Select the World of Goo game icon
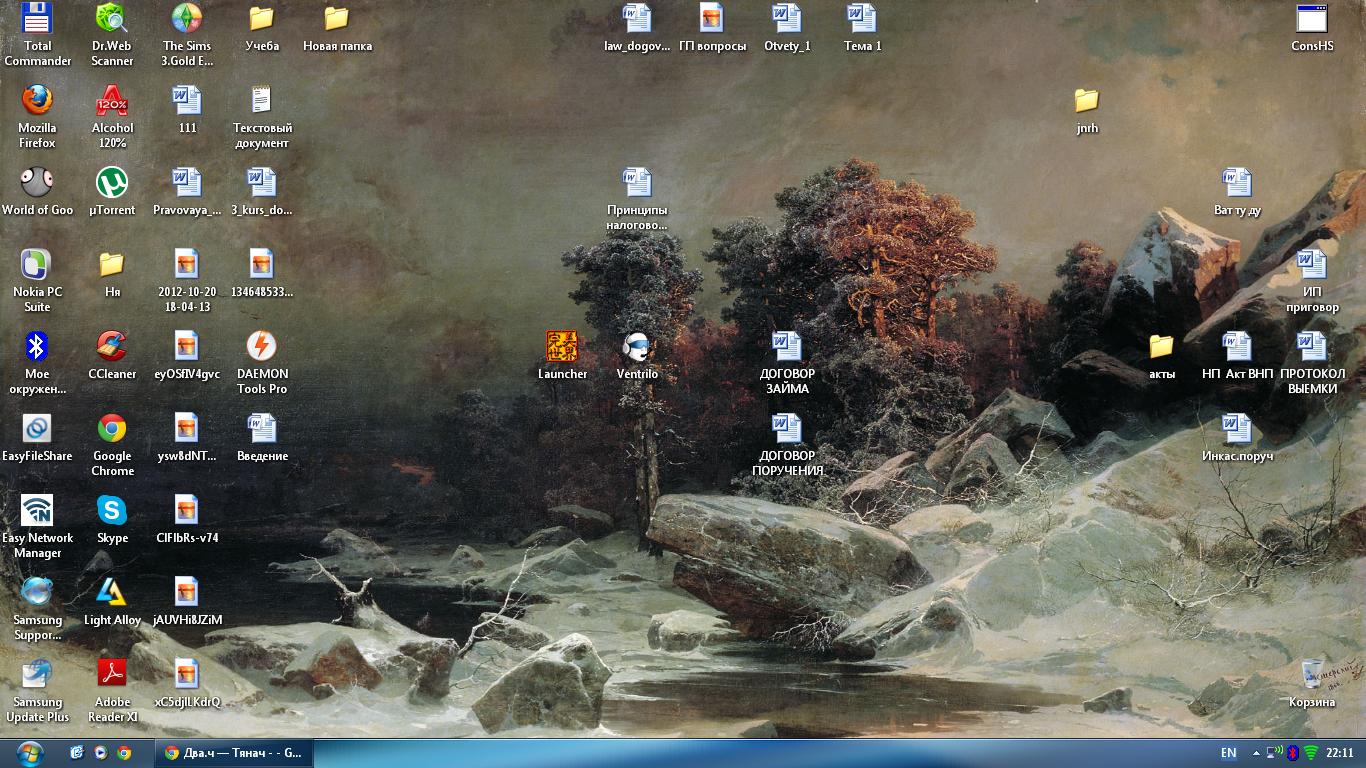 click(37, 191)
